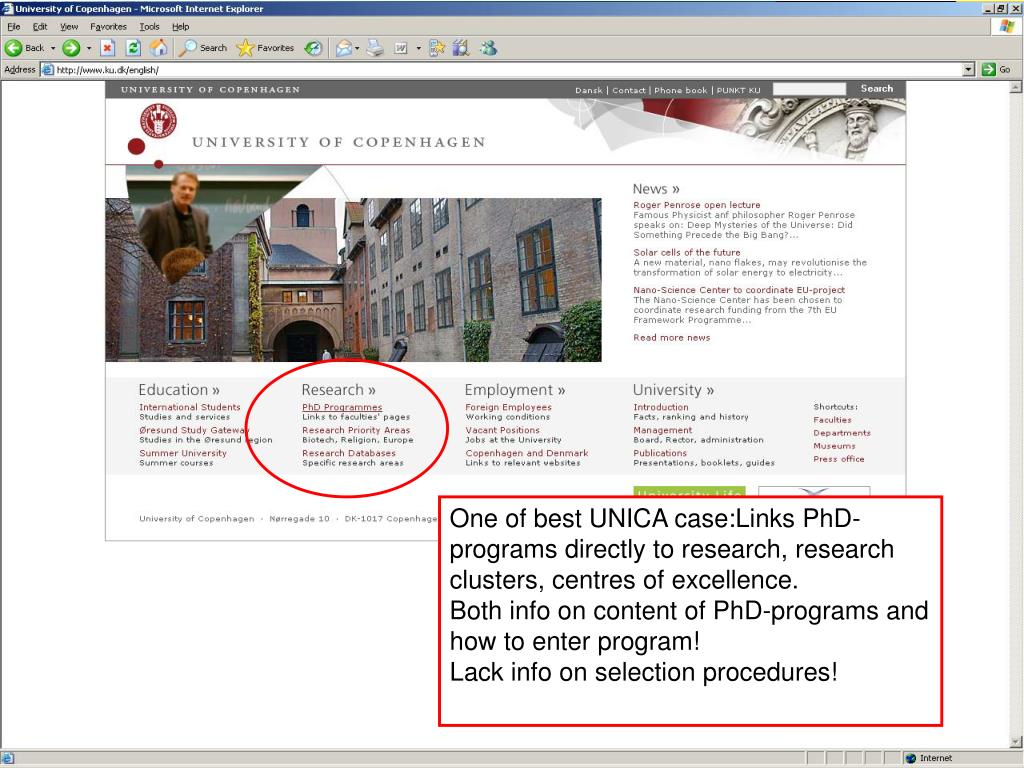
Task: Click the Go arrow button
Action: coord(997,69)
